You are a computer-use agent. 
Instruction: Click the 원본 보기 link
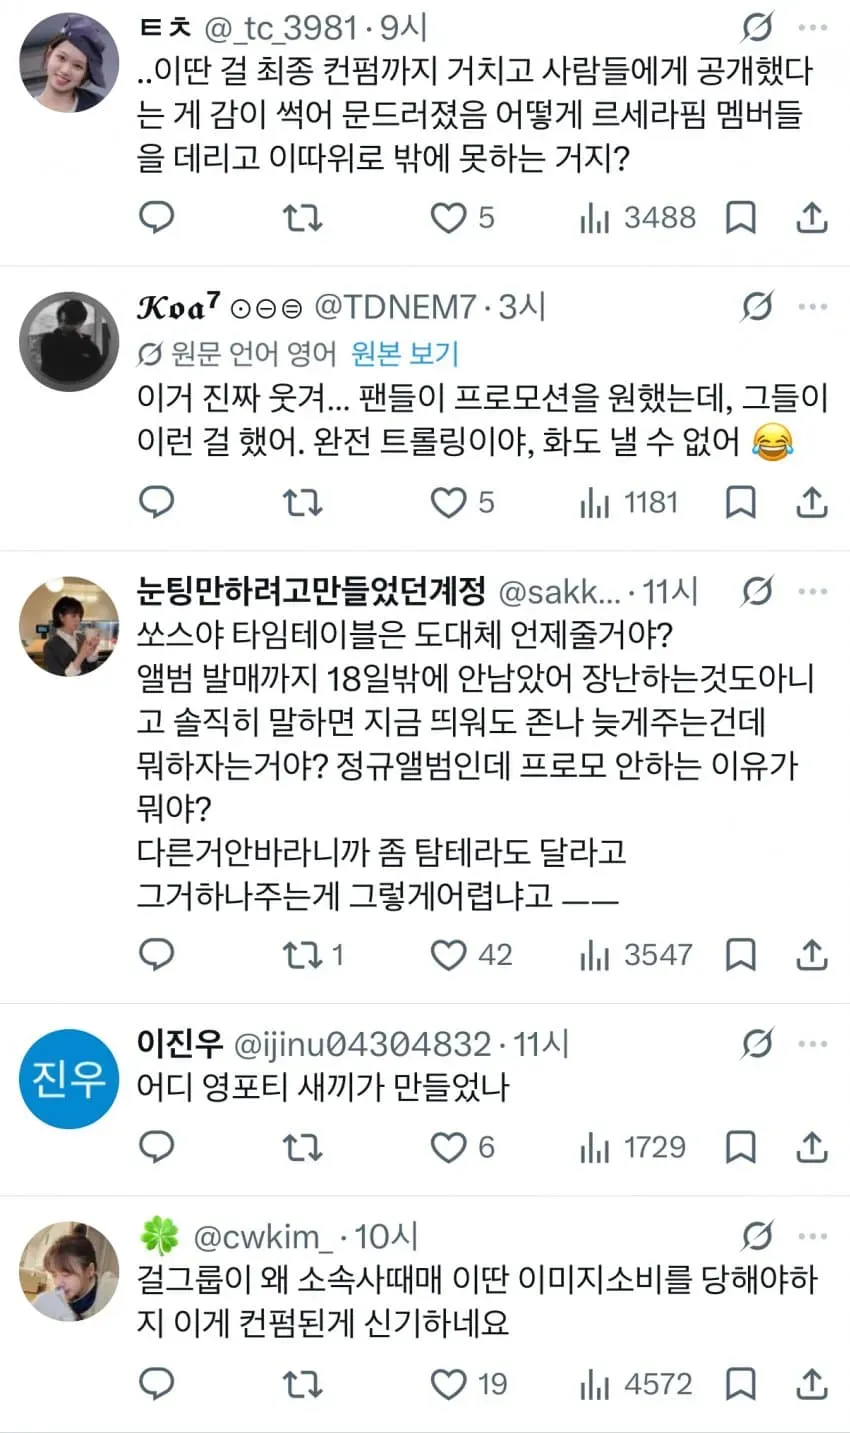405,353
